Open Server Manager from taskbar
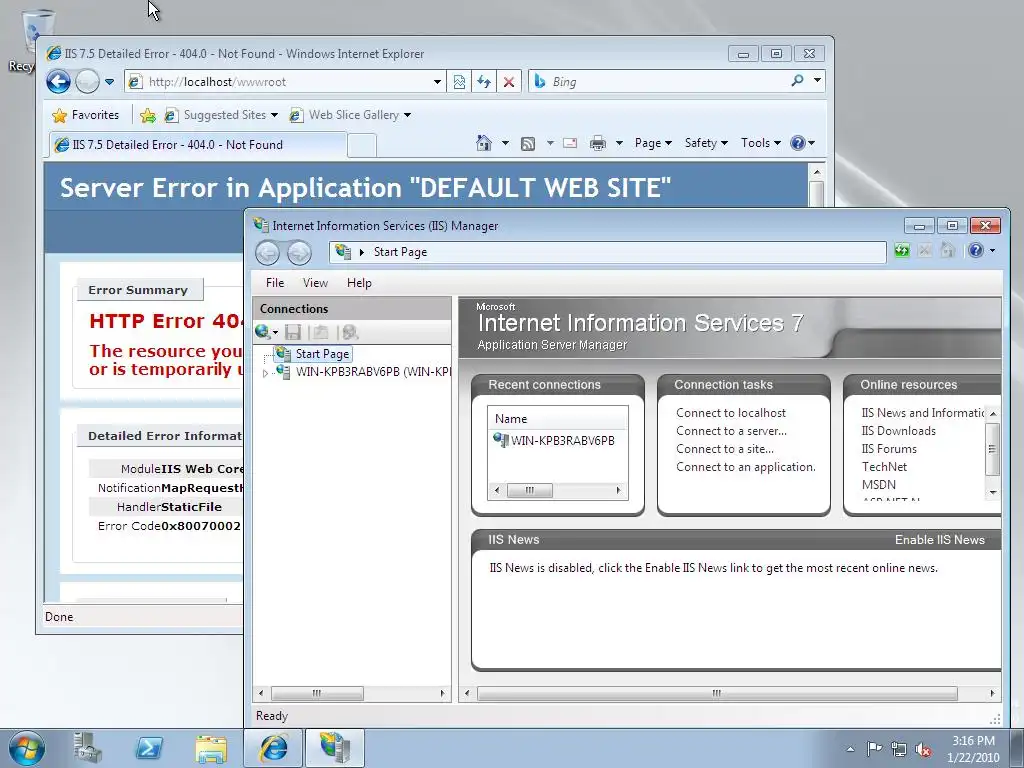 [x=88, y=748]
